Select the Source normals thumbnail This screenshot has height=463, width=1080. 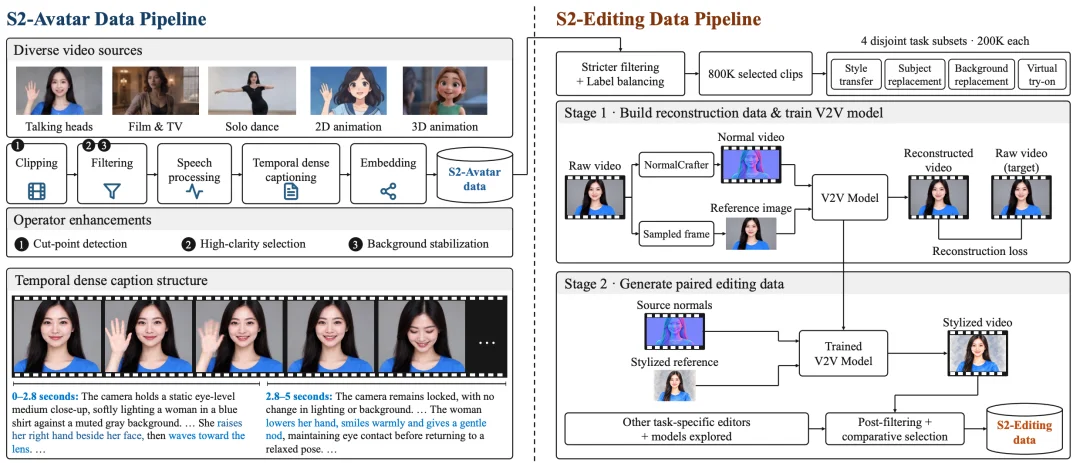pyautogui.click(x=675, y=331)
